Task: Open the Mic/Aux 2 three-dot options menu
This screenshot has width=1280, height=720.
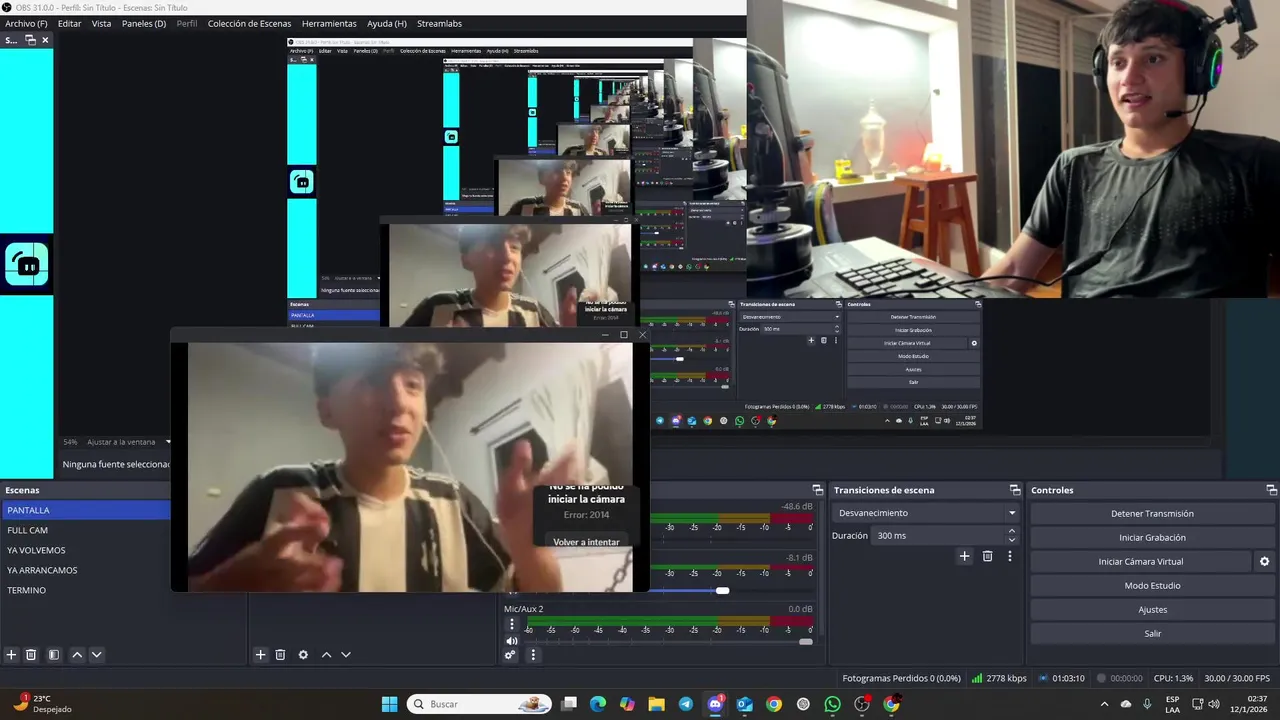Action: pos(512,624)
